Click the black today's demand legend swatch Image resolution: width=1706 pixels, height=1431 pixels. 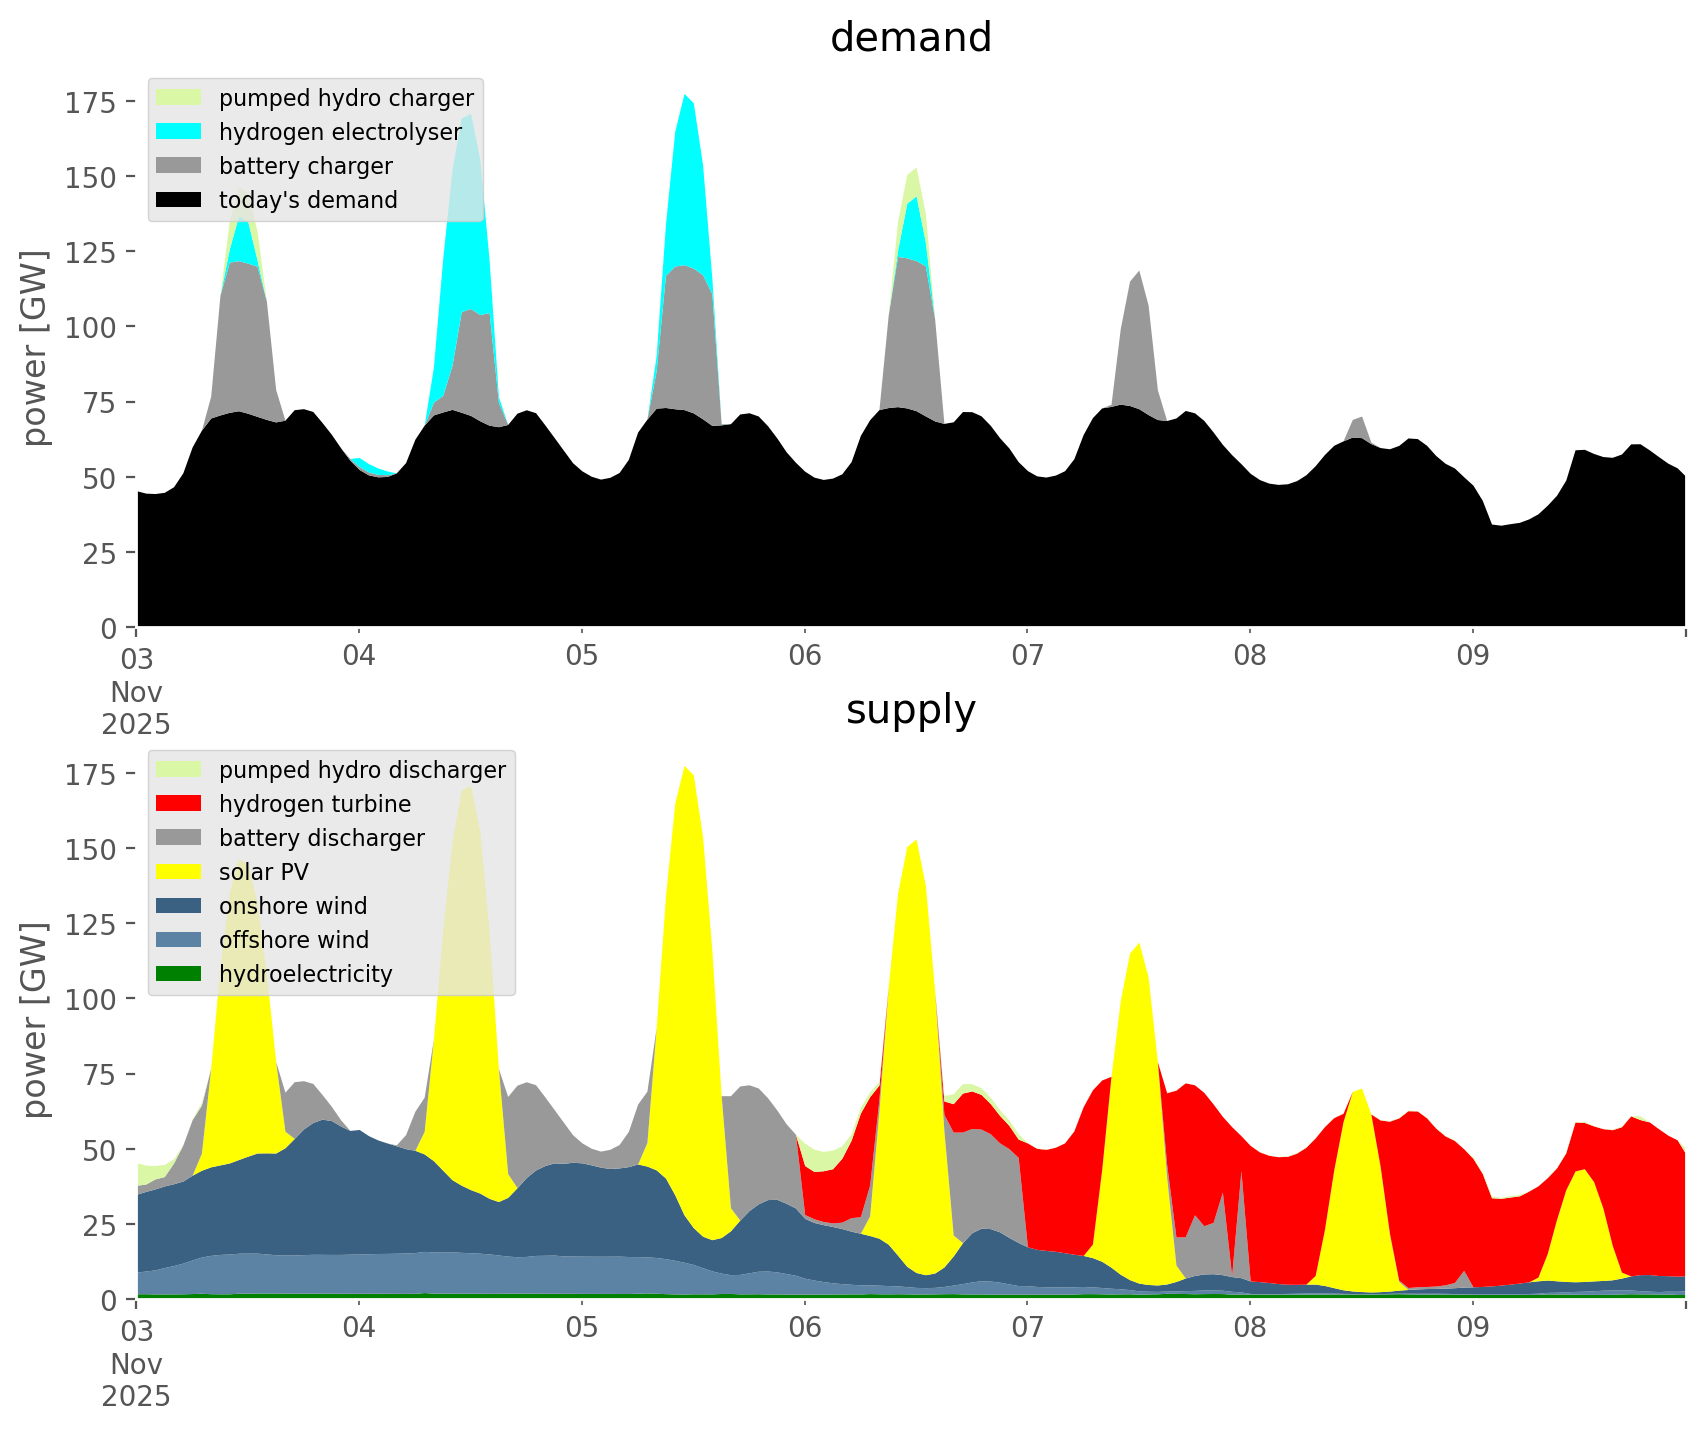pyautogui.click(x=179, y=200)
